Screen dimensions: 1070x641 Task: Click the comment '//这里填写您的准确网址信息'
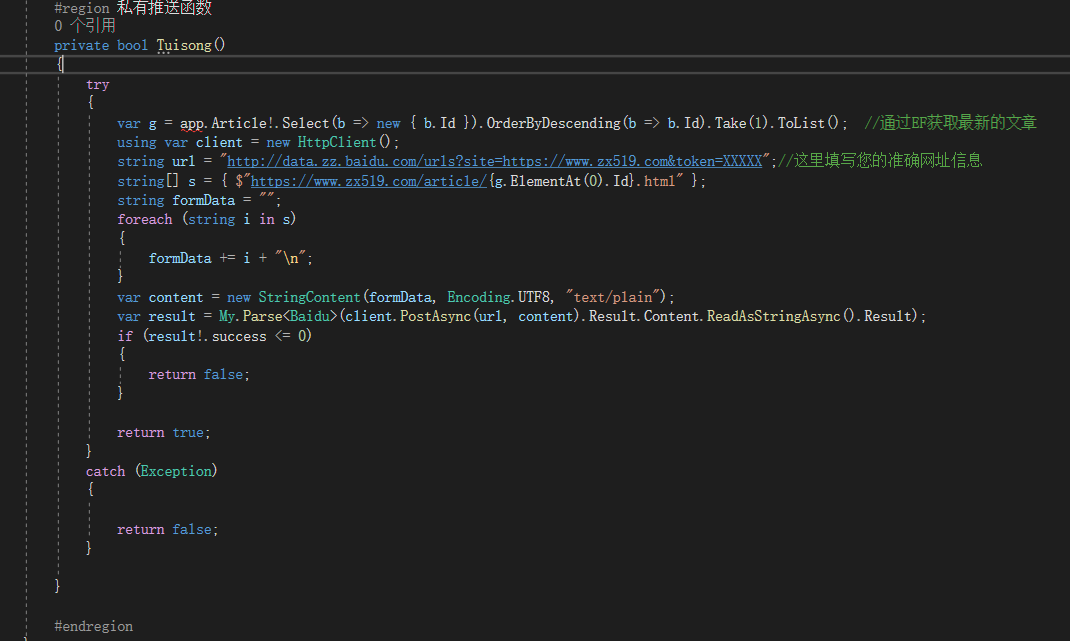coord(880,161)
